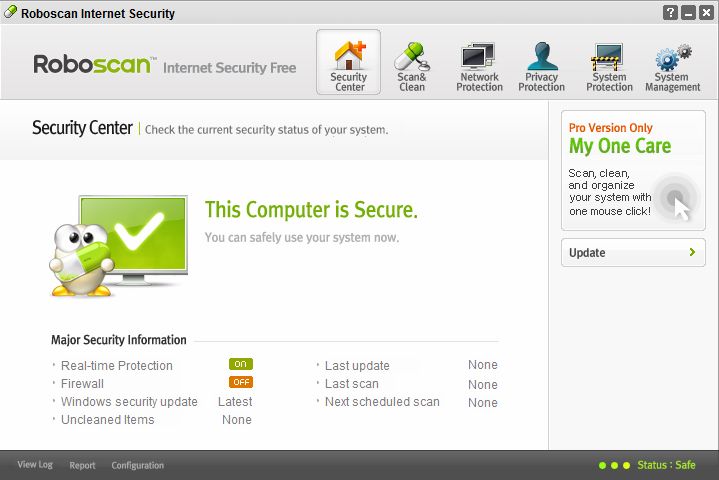Click the Update green arrow chevron
The height and width of the screenshot is (480, 719).
692,252
